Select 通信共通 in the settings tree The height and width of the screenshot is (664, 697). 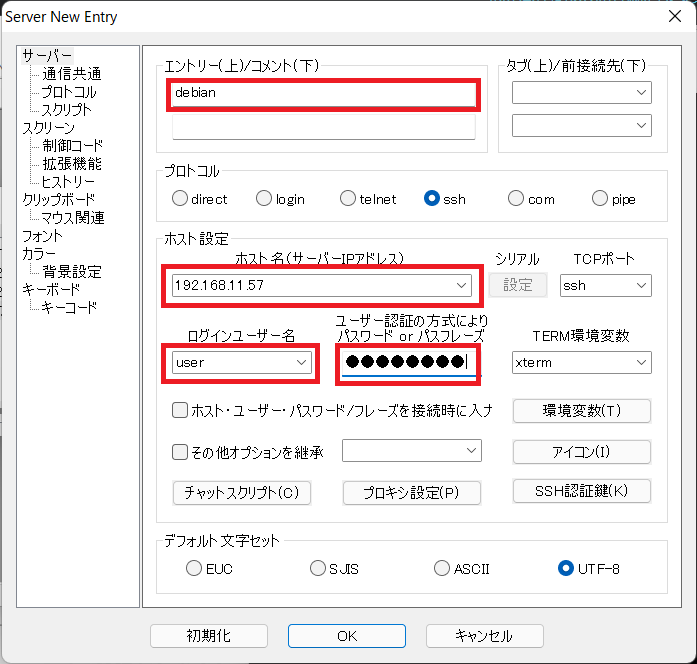pyautogui.click(x=72, y=74)
